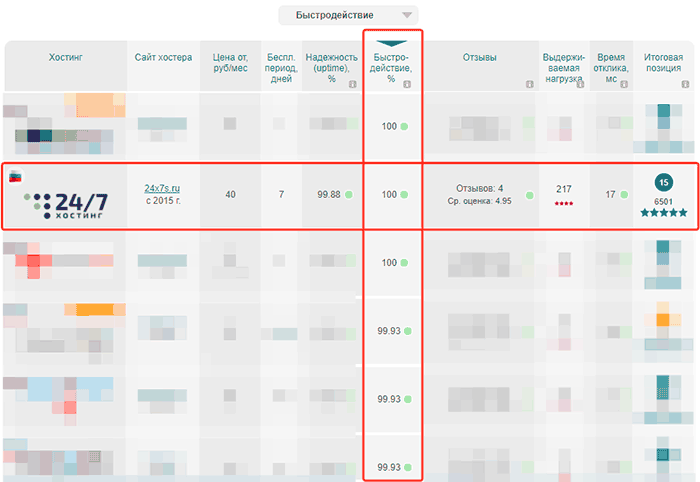Click score value 6501

pyautogui.click(x=663, y=202)
